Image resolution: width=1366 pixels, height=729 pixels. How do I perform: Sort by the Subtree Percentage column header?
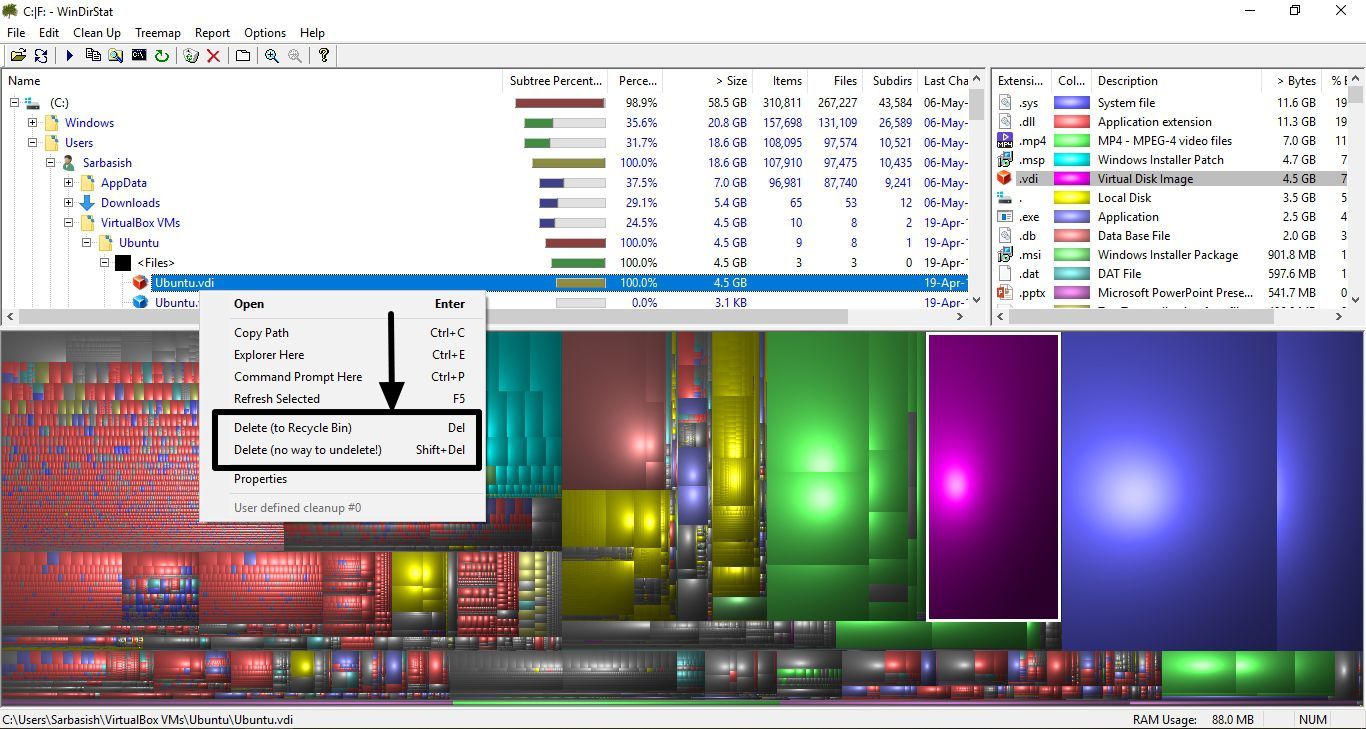[x=556, y=81]
